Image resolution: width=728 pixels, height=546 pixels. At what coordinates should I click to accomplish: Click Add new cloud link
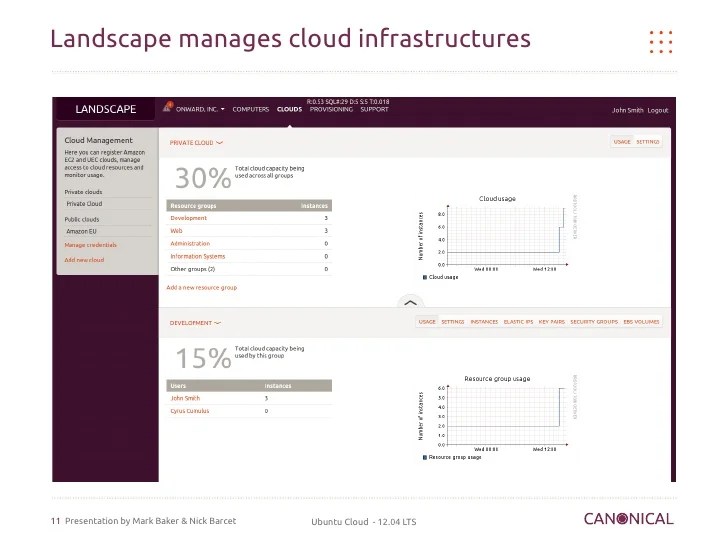click(84, 260)
